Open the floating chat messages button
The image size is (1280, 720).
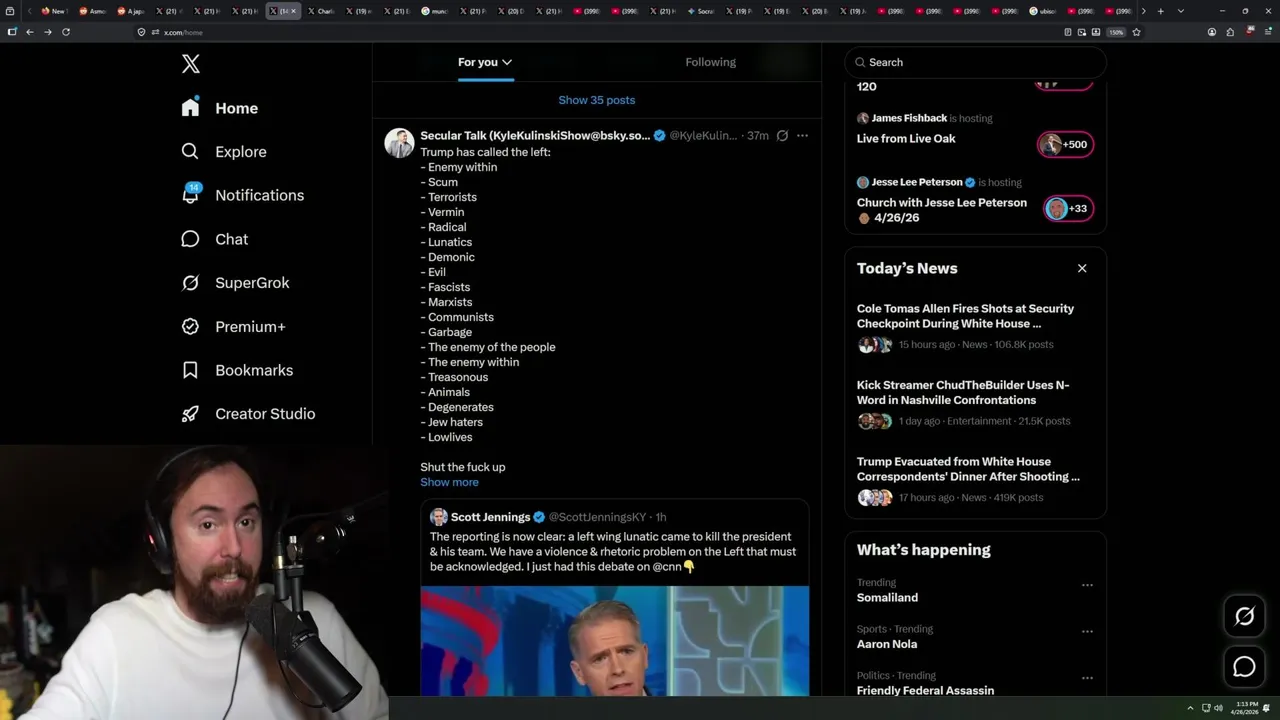click(1244, 667)
